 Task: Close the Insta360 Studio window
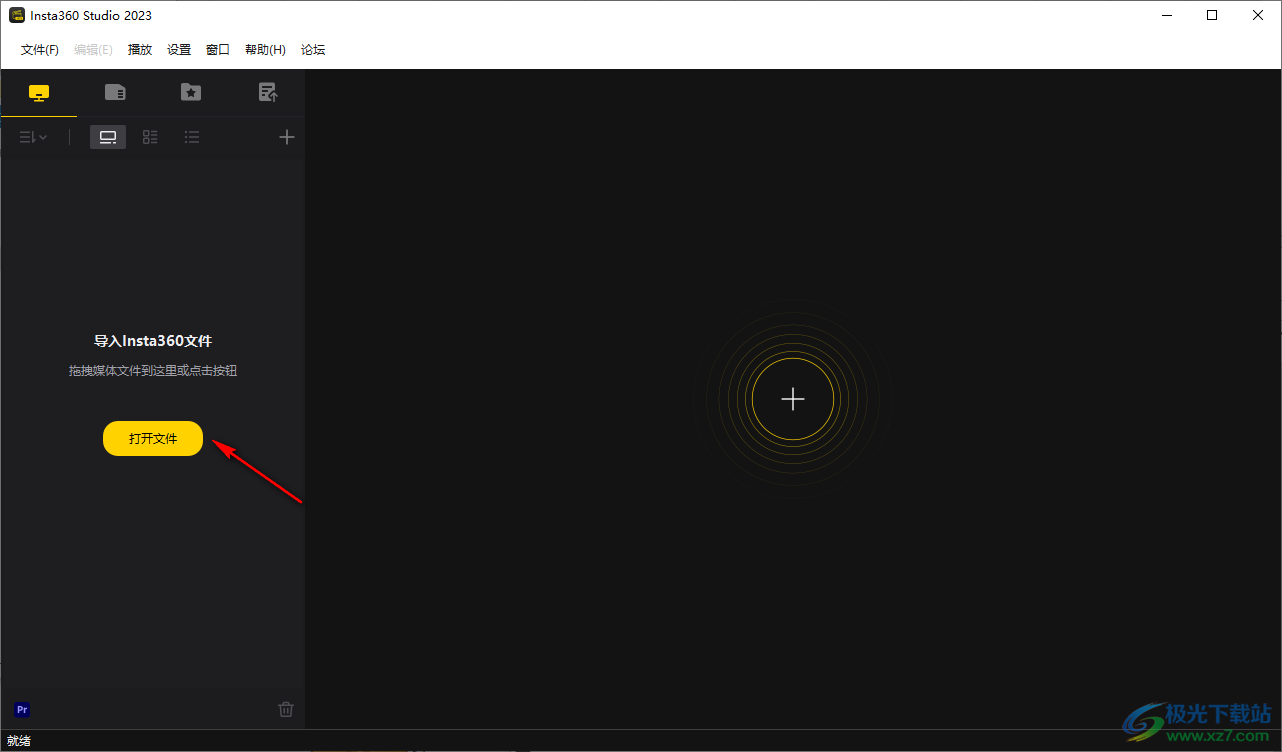1258,15
